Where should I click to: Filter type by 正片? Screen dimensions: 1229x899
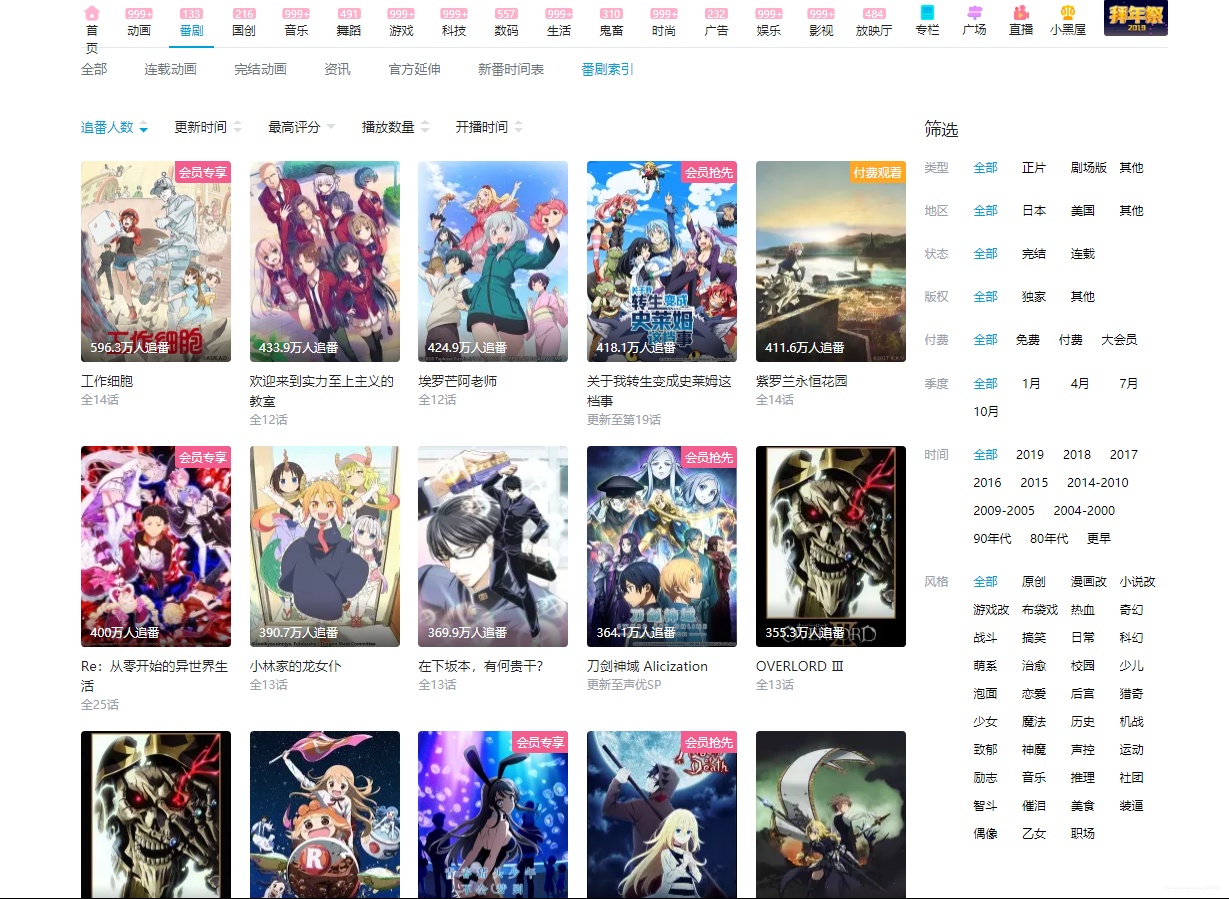pos(1034,168)
